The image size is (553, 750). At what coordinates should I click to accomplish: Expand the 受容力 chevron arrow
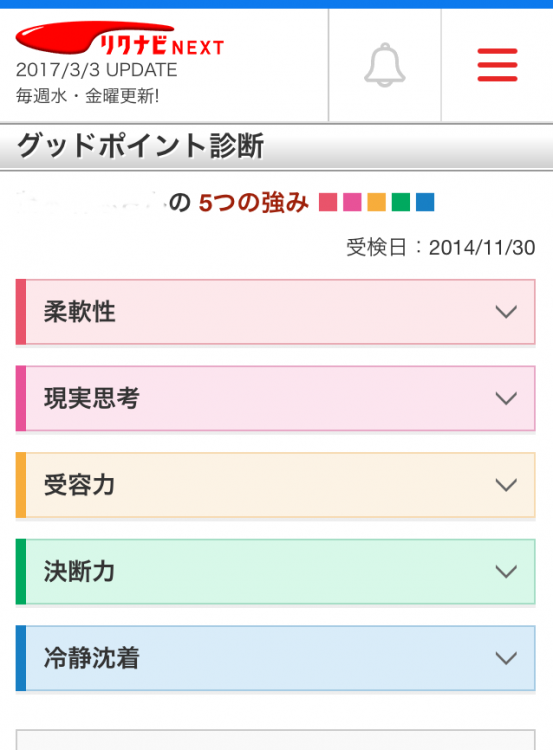[506, 485]
